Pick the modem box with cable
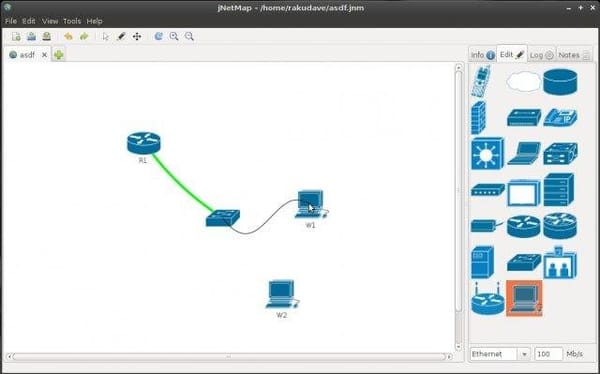This screenshot has width=600, height=374. [486, 226]
